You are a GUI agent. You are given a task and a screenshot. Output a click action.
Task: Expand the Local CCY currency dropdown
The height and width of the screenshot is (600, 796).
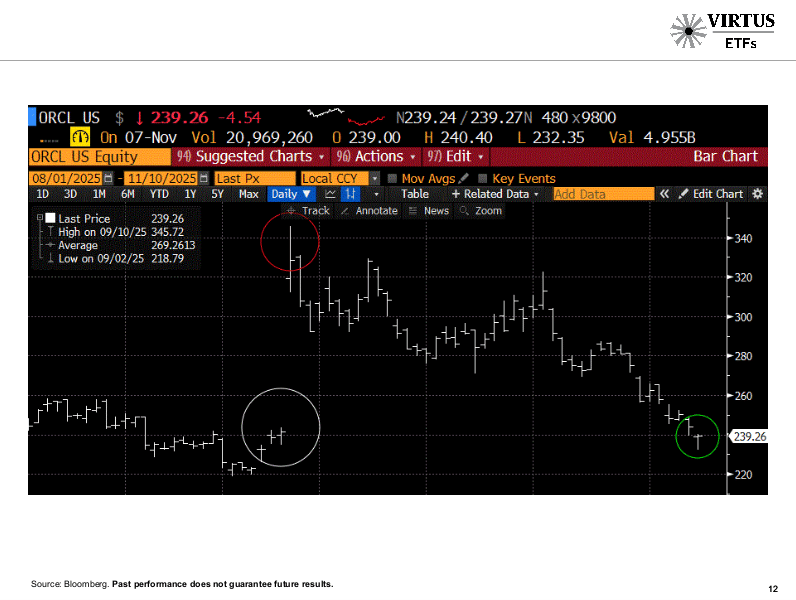(x=375, y=179)
